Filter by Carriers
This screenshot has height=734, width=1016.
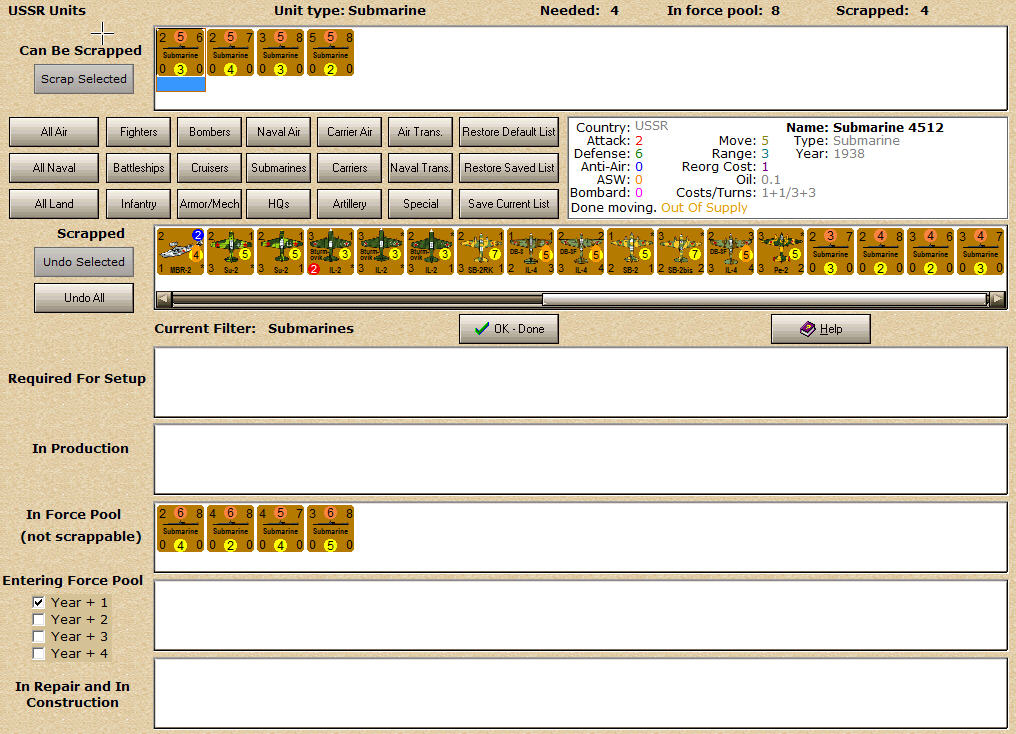click(x=349, y=168)
